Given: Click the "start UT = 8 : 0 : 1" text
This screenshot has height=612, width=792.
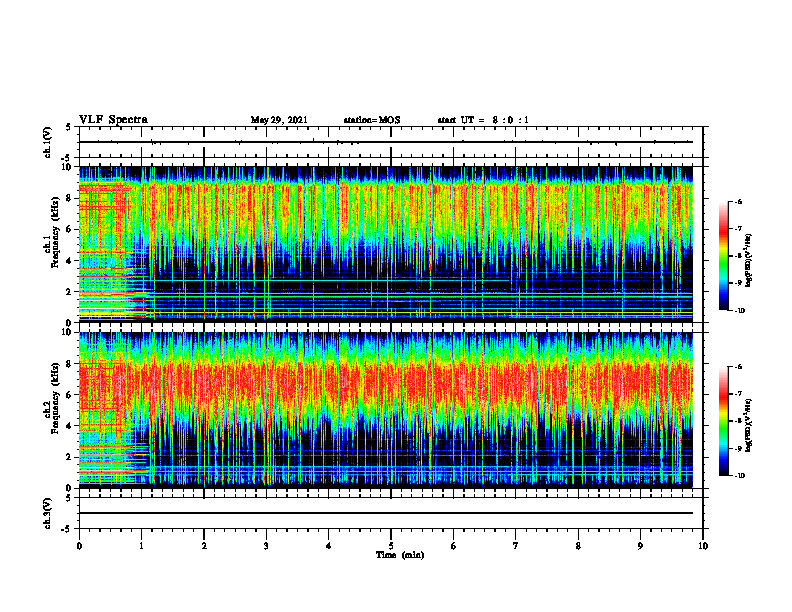Looking at the screenshot, I should [483, 120].
